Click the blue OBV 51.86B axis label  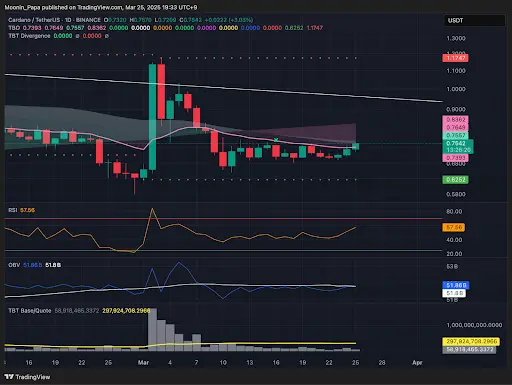coord(456,285)
